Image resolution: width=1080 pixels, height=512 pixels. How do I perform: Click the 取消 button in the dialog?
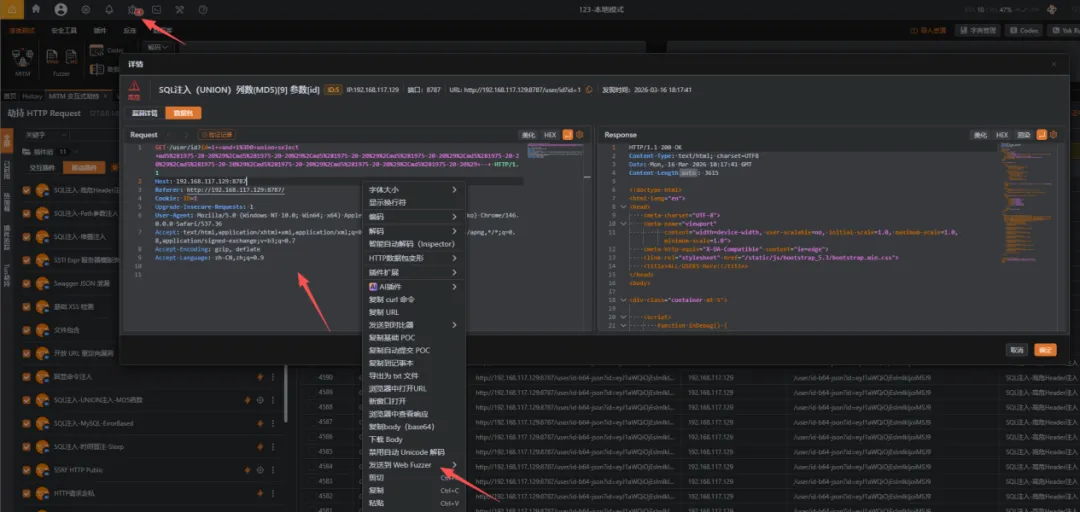(1017, 350)
